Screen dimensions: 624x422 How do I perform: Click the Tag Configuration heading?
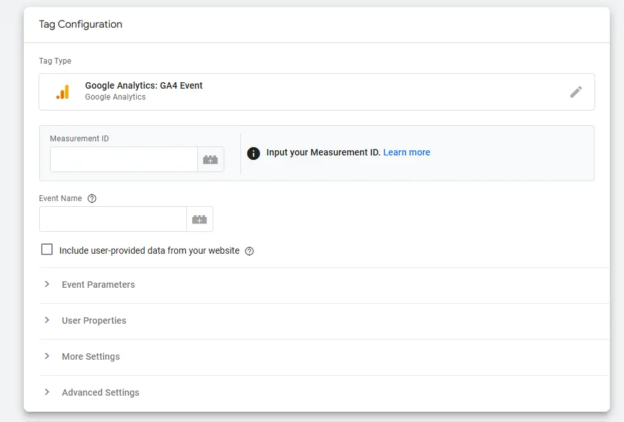(80, 24)
